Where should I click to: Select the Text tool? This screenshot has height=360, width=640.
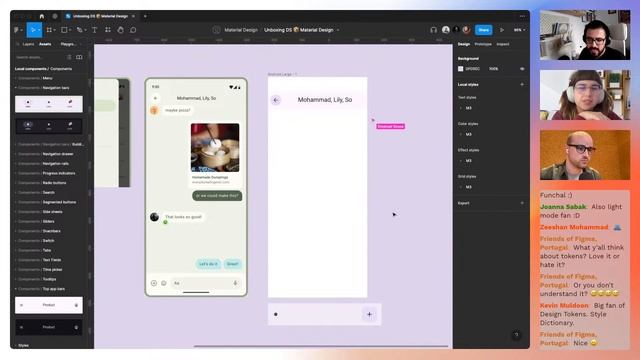(94, 30)
